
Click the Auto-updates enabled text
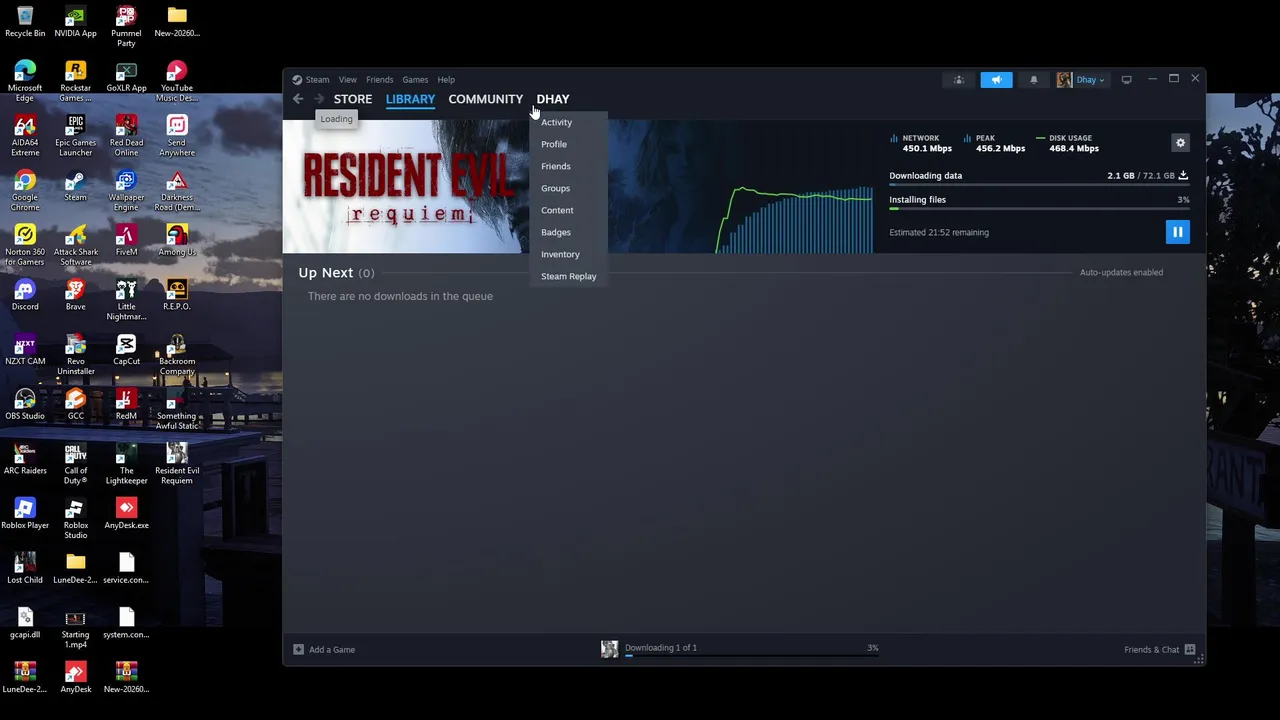(1121, 272)
